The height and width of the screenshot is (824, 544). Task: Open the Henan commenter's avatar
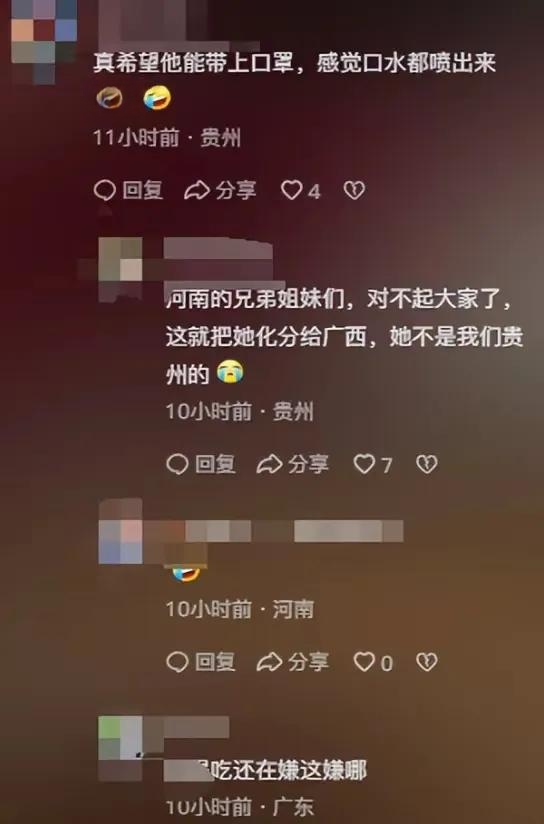pos(120,531)
